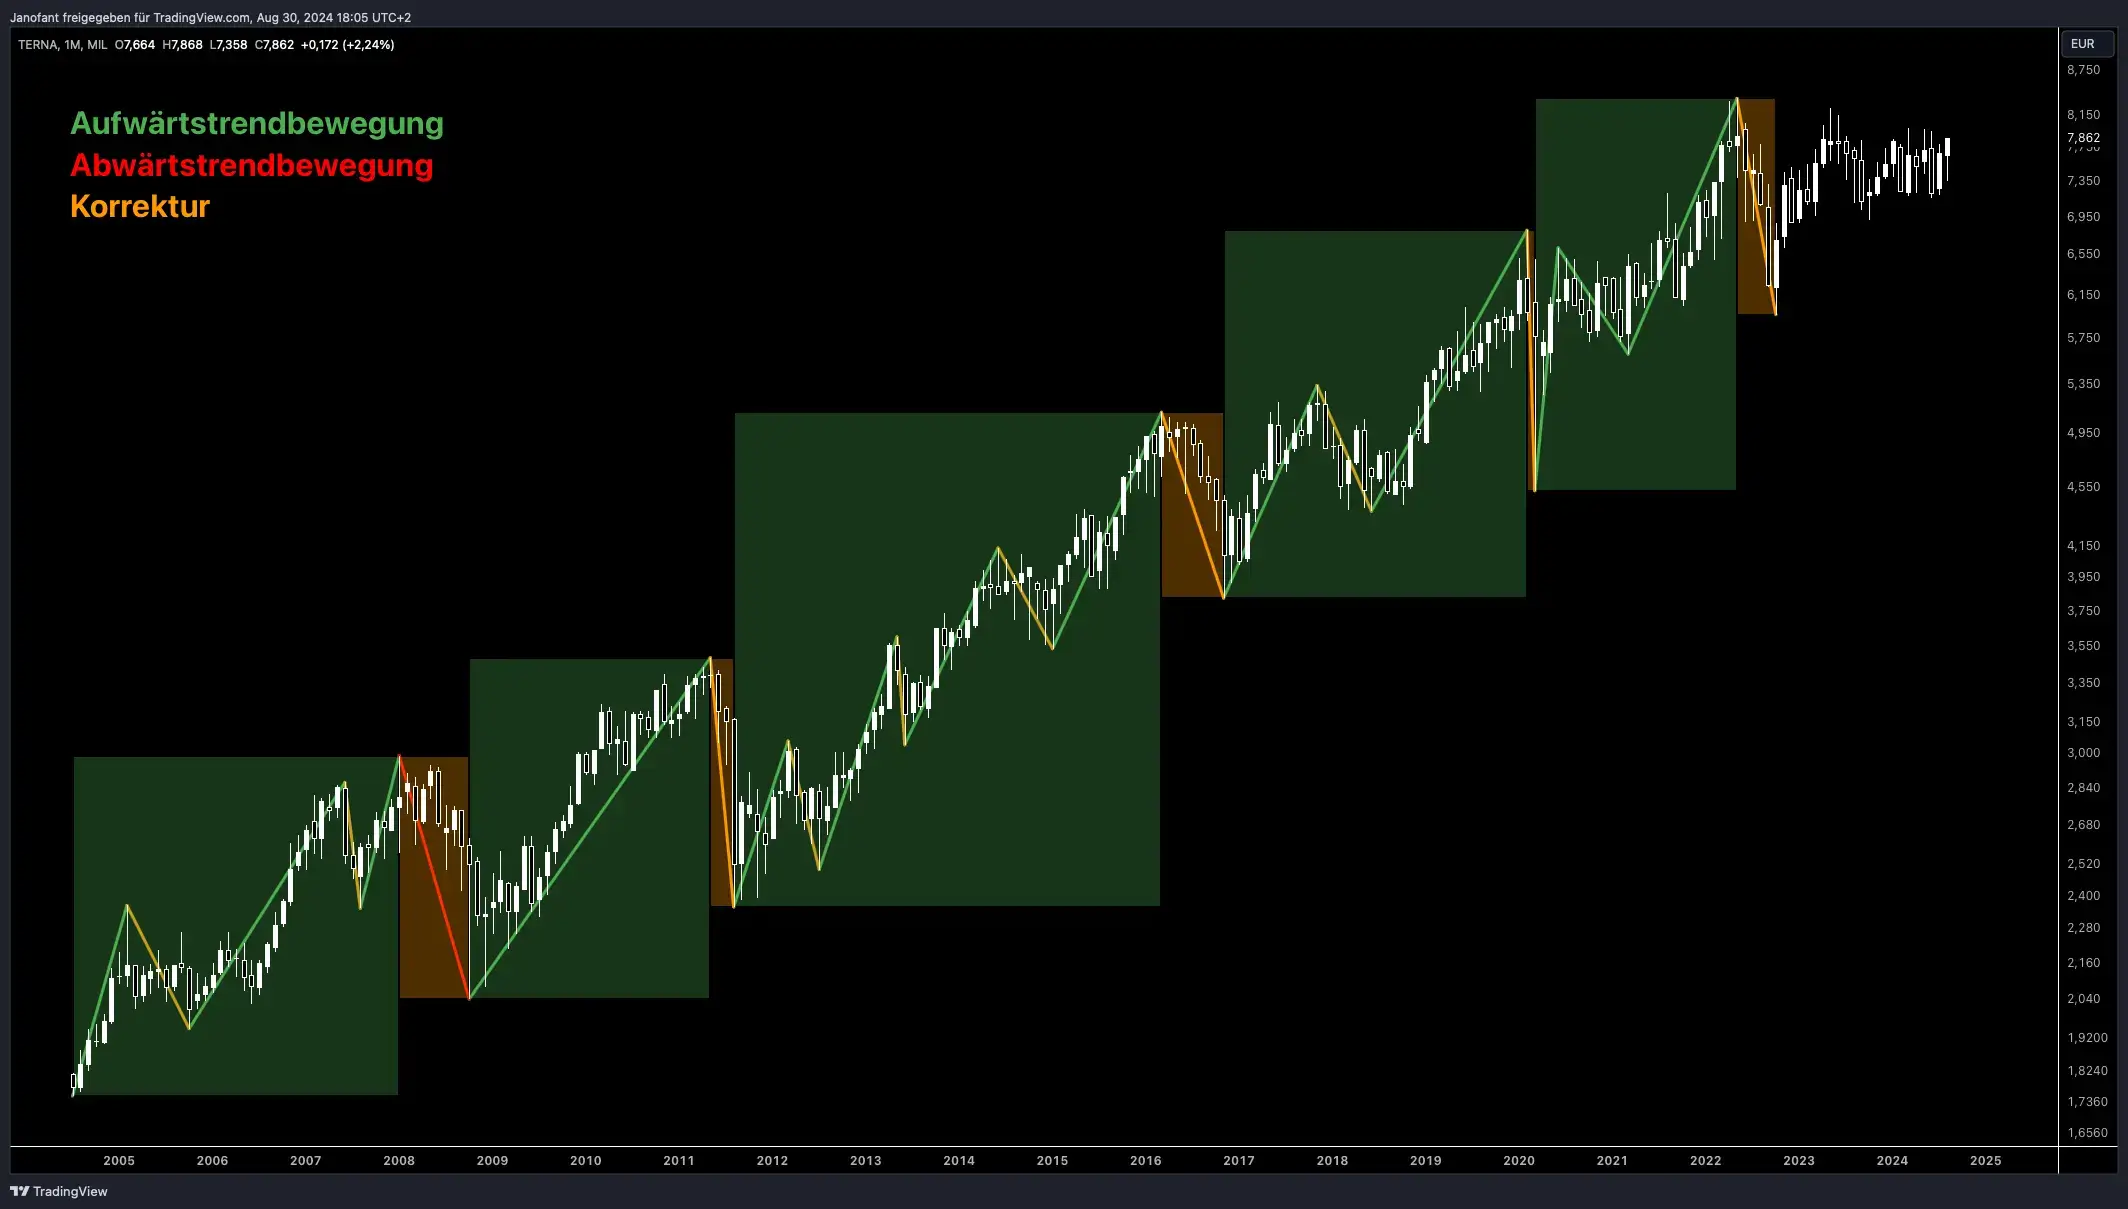This screenshot has width=2128, height=1209.
Task: Click the TradingView logo at the bottom
Action: coord(59,1191)
